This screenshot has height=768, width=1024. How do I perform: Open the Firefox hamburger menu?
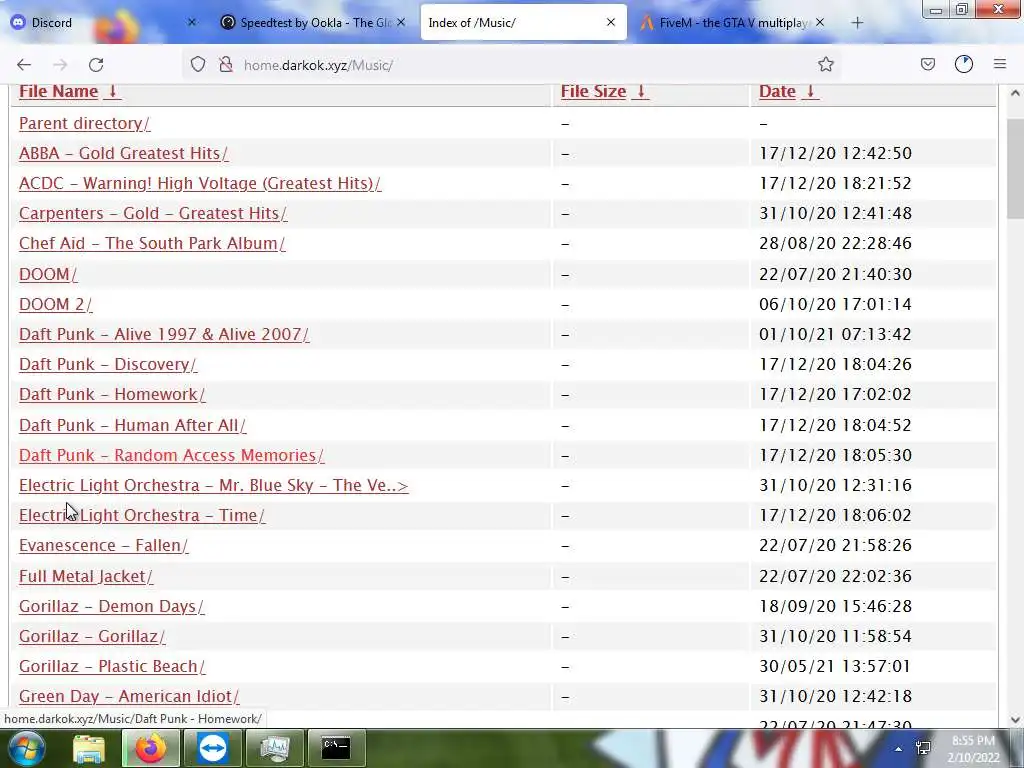(x=1000, y=64)
